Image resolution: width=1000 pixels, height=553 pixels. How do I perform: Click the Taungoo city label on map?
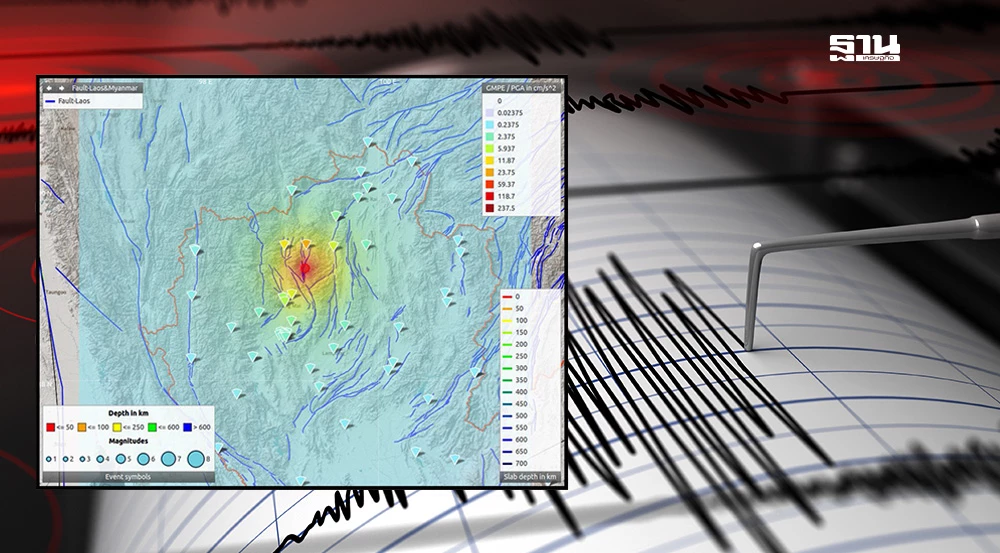[x=55, y=293]
